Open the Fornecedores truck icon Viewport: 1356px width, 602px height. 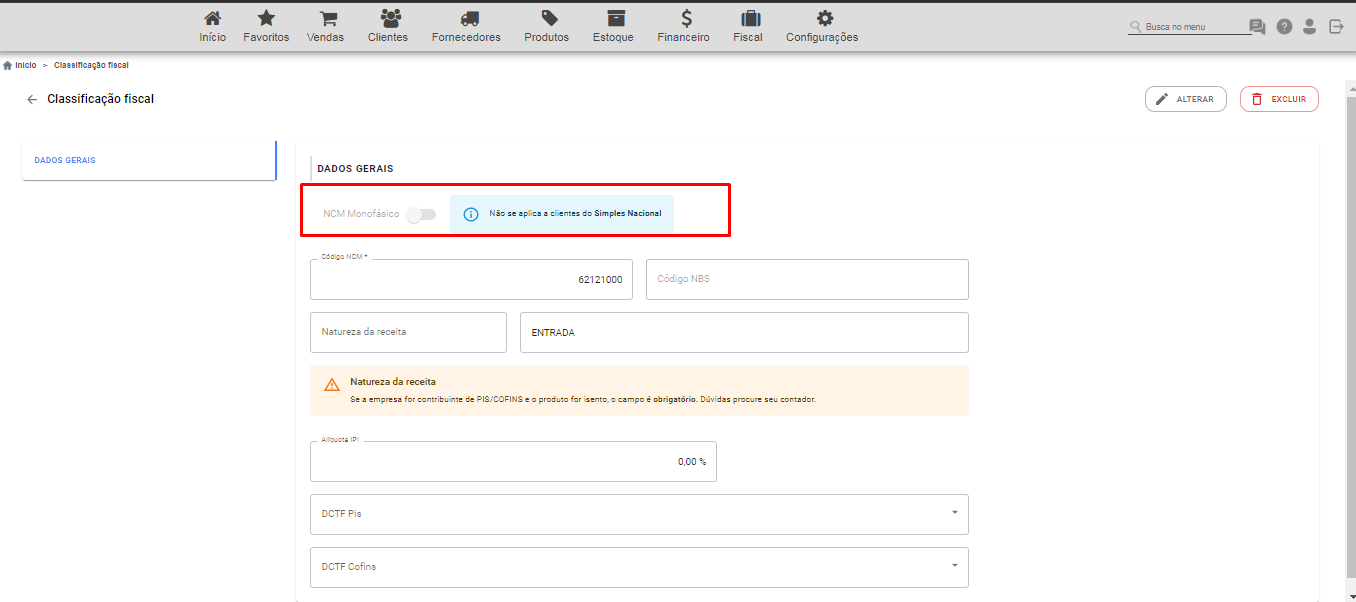466,18
